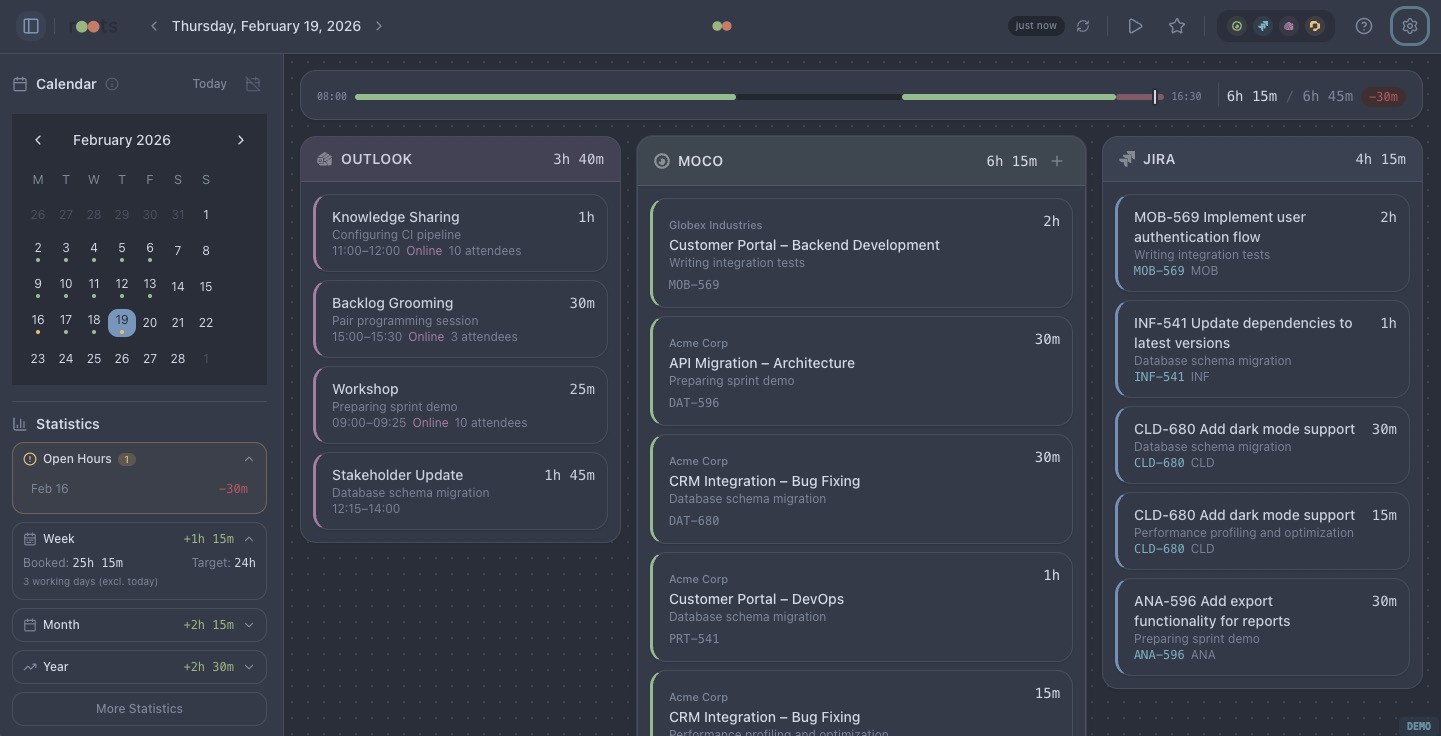This screenshot has width=1441, height=736.
Task: Click the help question mark icon
Action: coord(1364,26)
